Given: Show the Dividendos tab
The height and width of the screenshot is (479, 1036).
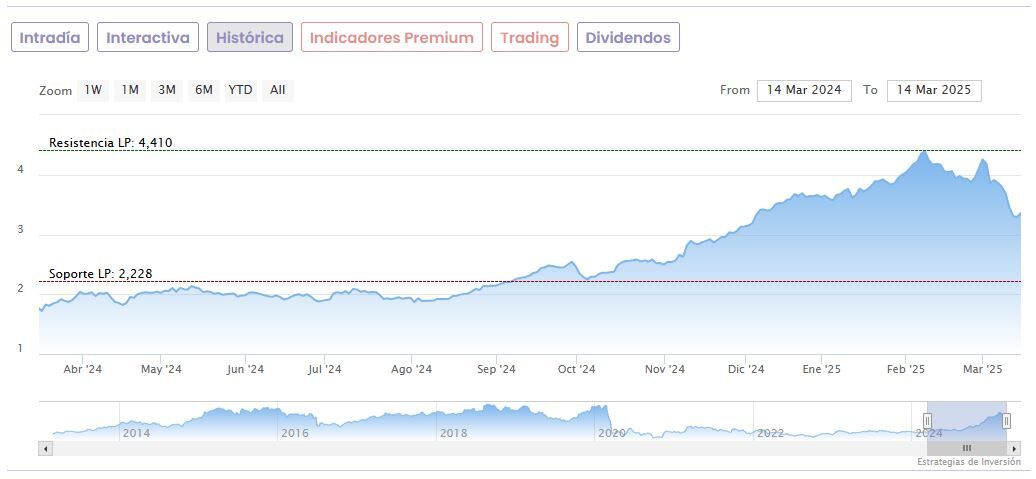Looking at the screenshot, I should coord(628,38).
